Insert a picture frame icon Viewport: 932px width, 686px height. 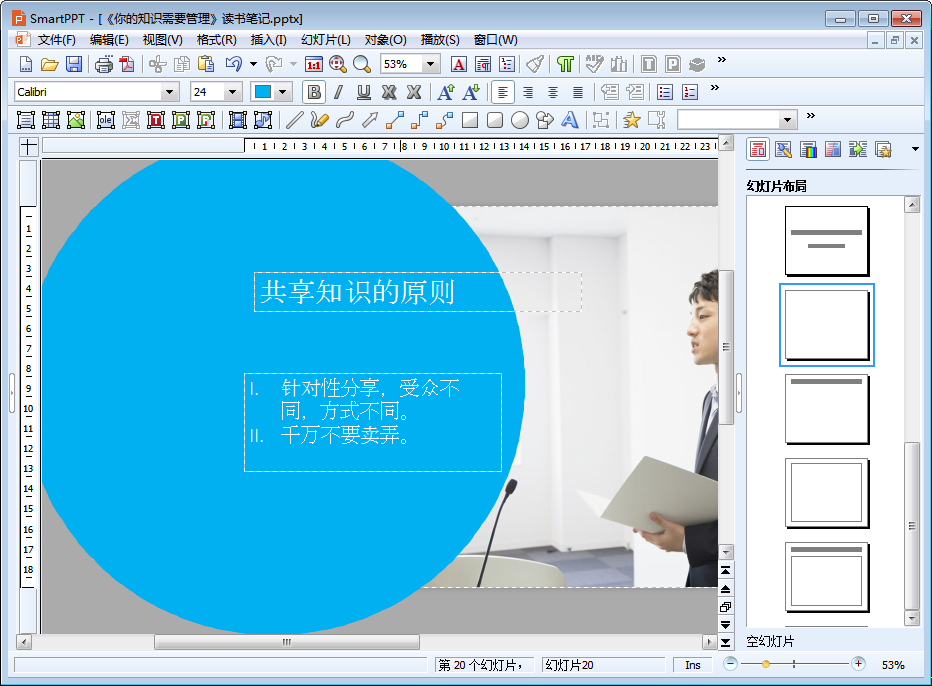(75, 120)
